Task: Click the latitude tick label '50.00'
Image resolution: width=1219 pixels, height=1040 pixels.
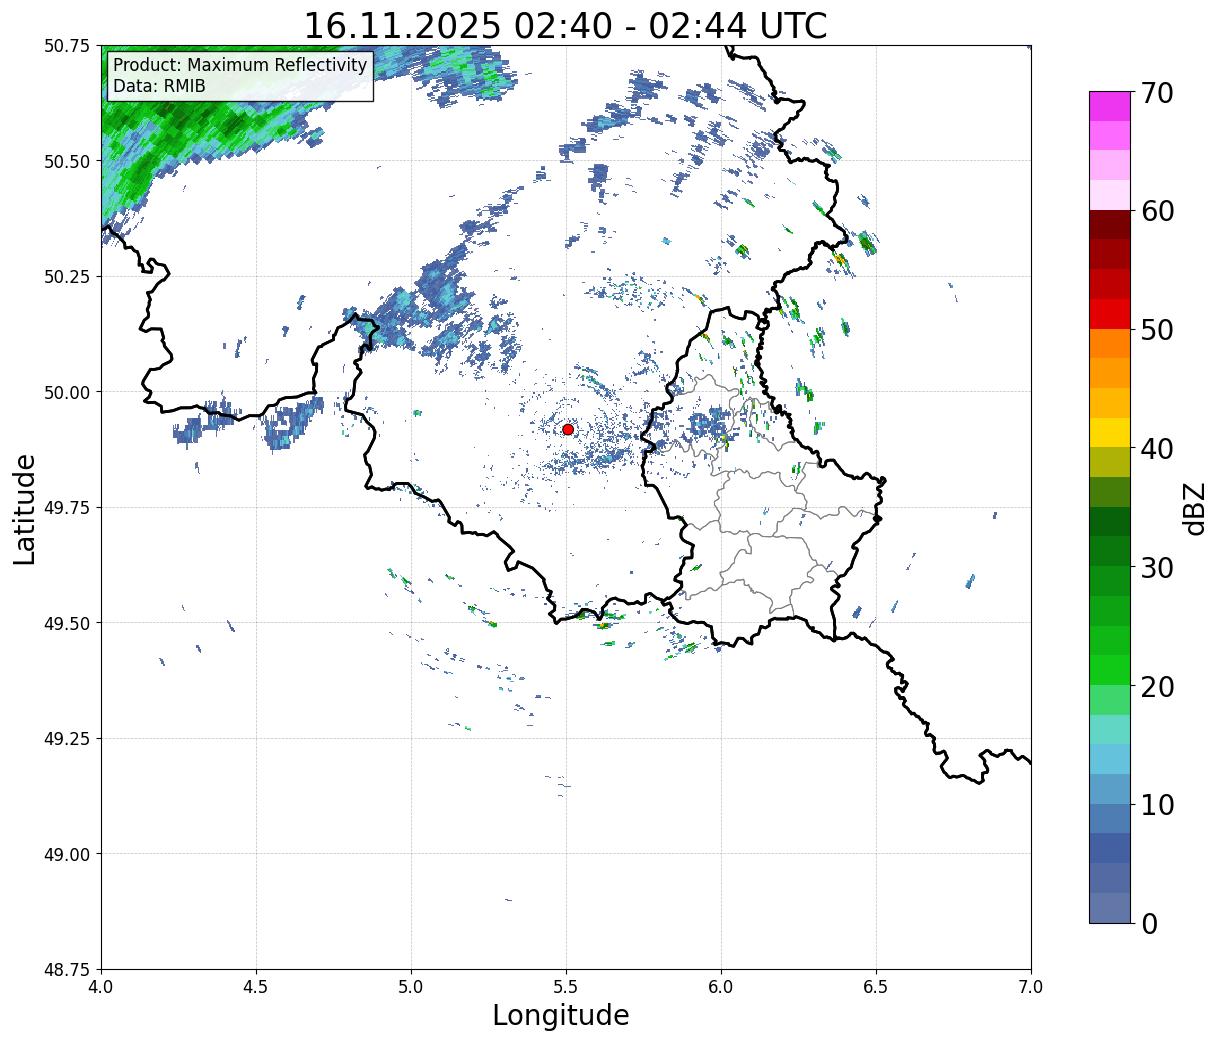Action: click(67, 392)
